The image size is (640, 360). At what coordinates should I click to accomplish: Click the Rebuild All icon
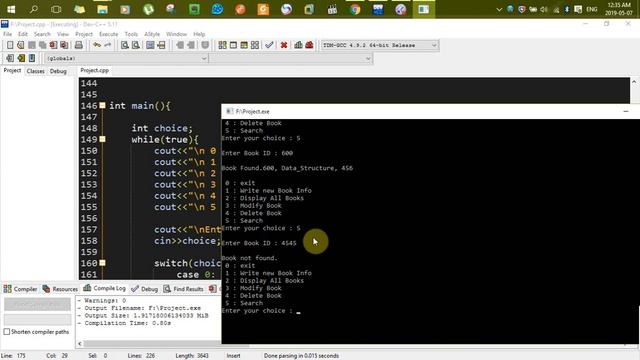(255, 45)
